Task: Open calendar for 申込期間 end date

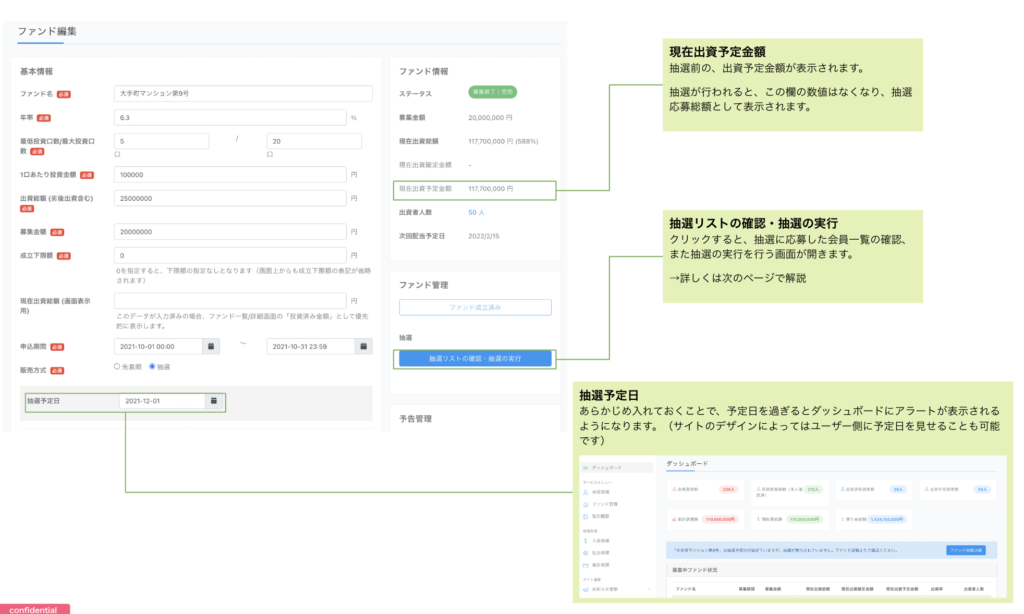Action: pos(364,346)
